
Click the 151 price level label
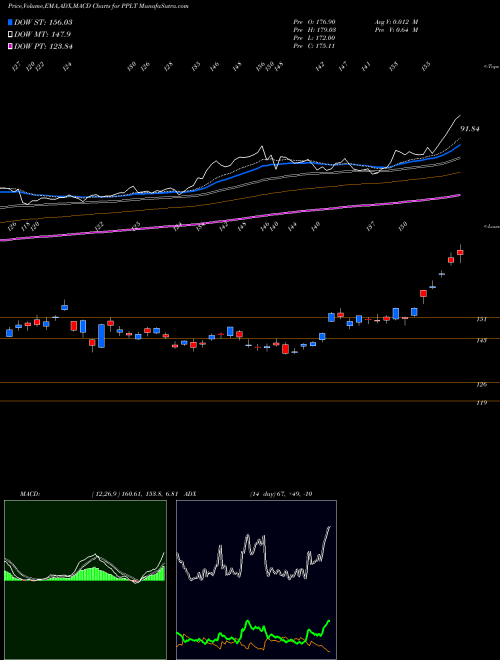point(481,319)
